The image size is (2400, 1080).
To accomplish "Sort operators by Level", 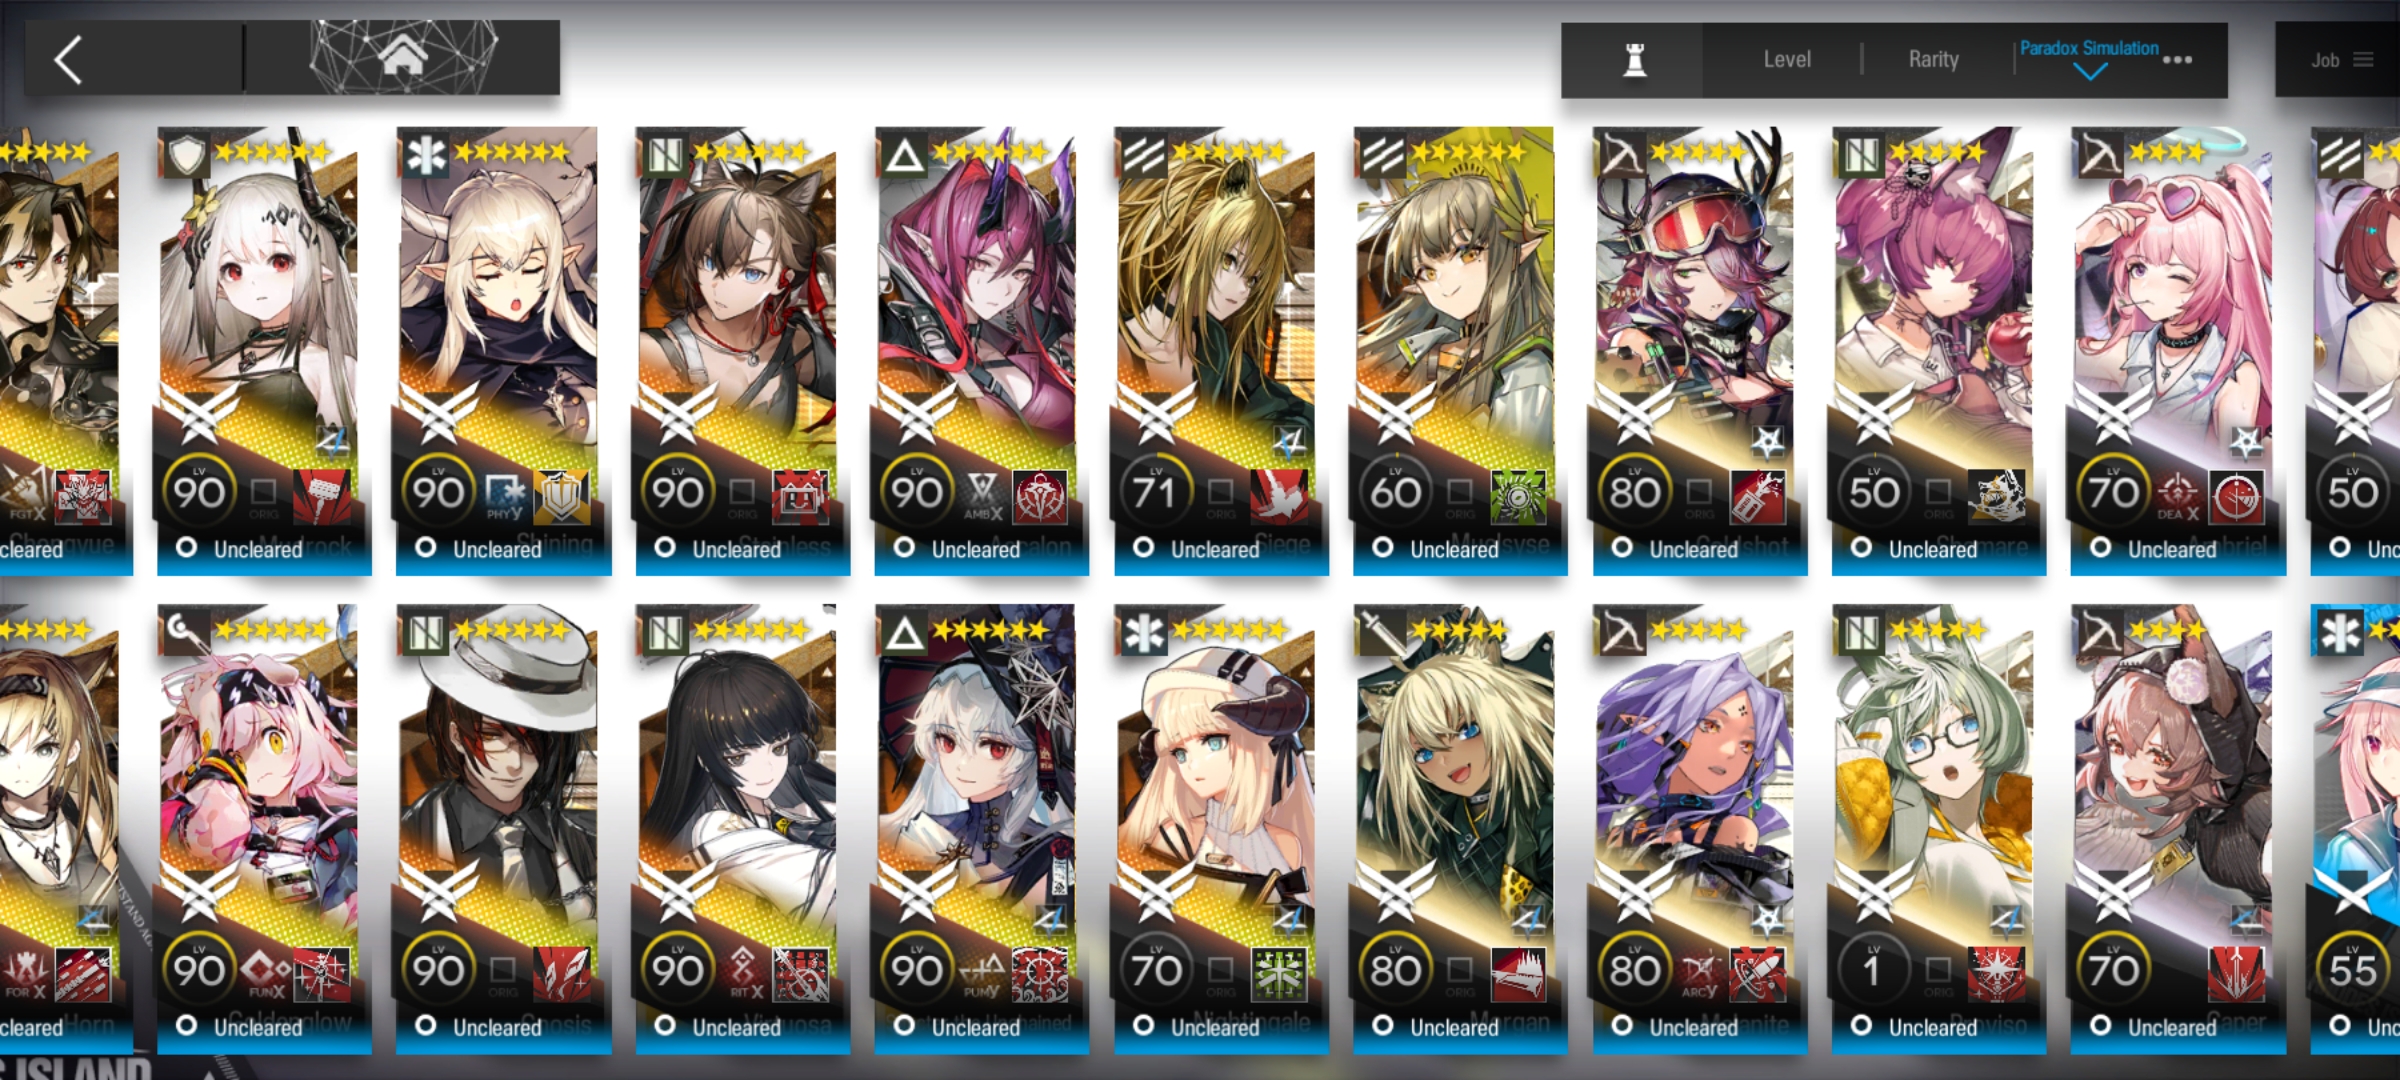I will 1786,60.
